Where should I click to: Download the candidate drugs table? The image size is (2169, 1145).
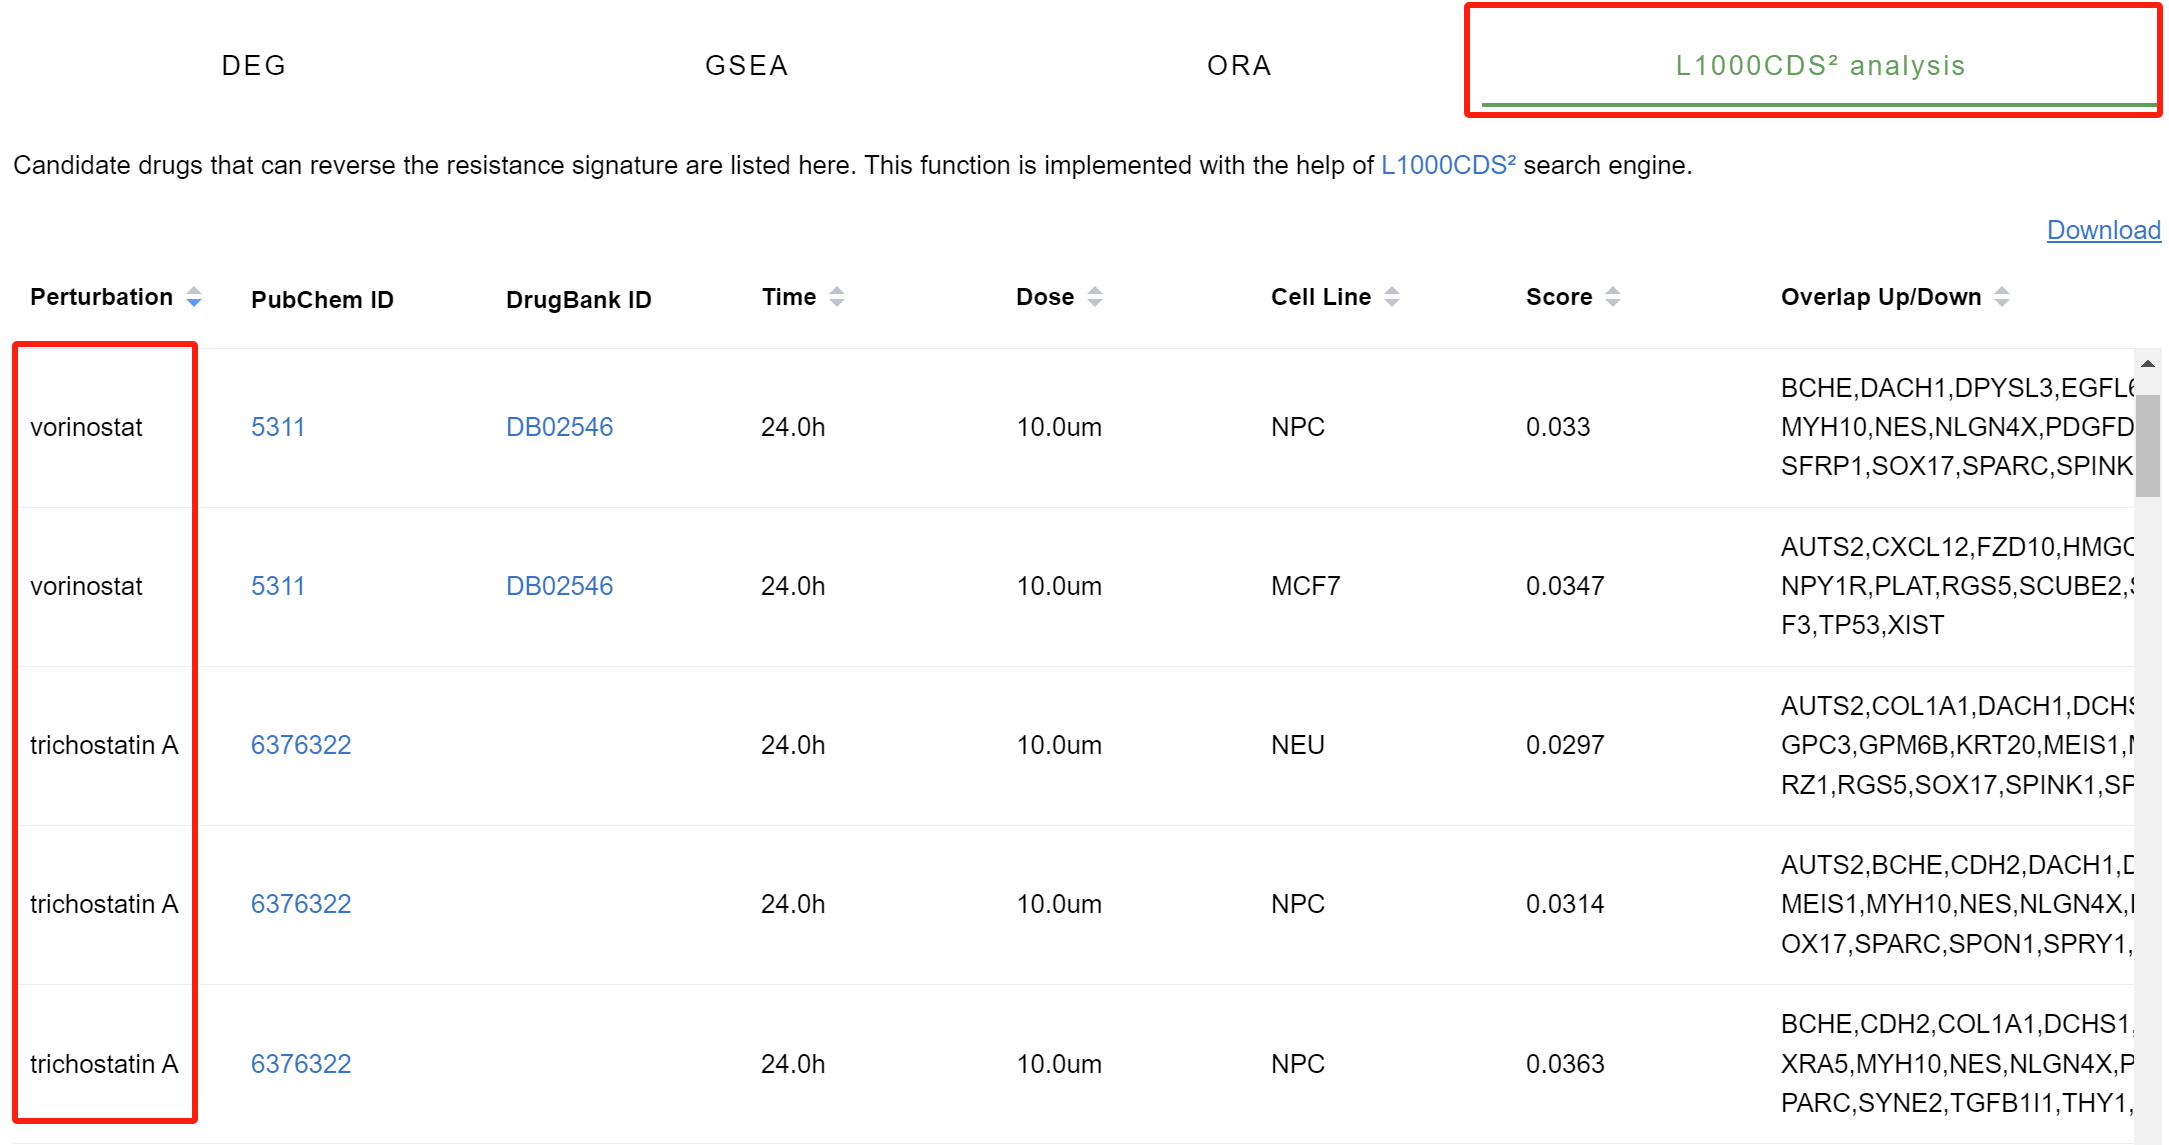point(2103,230)
